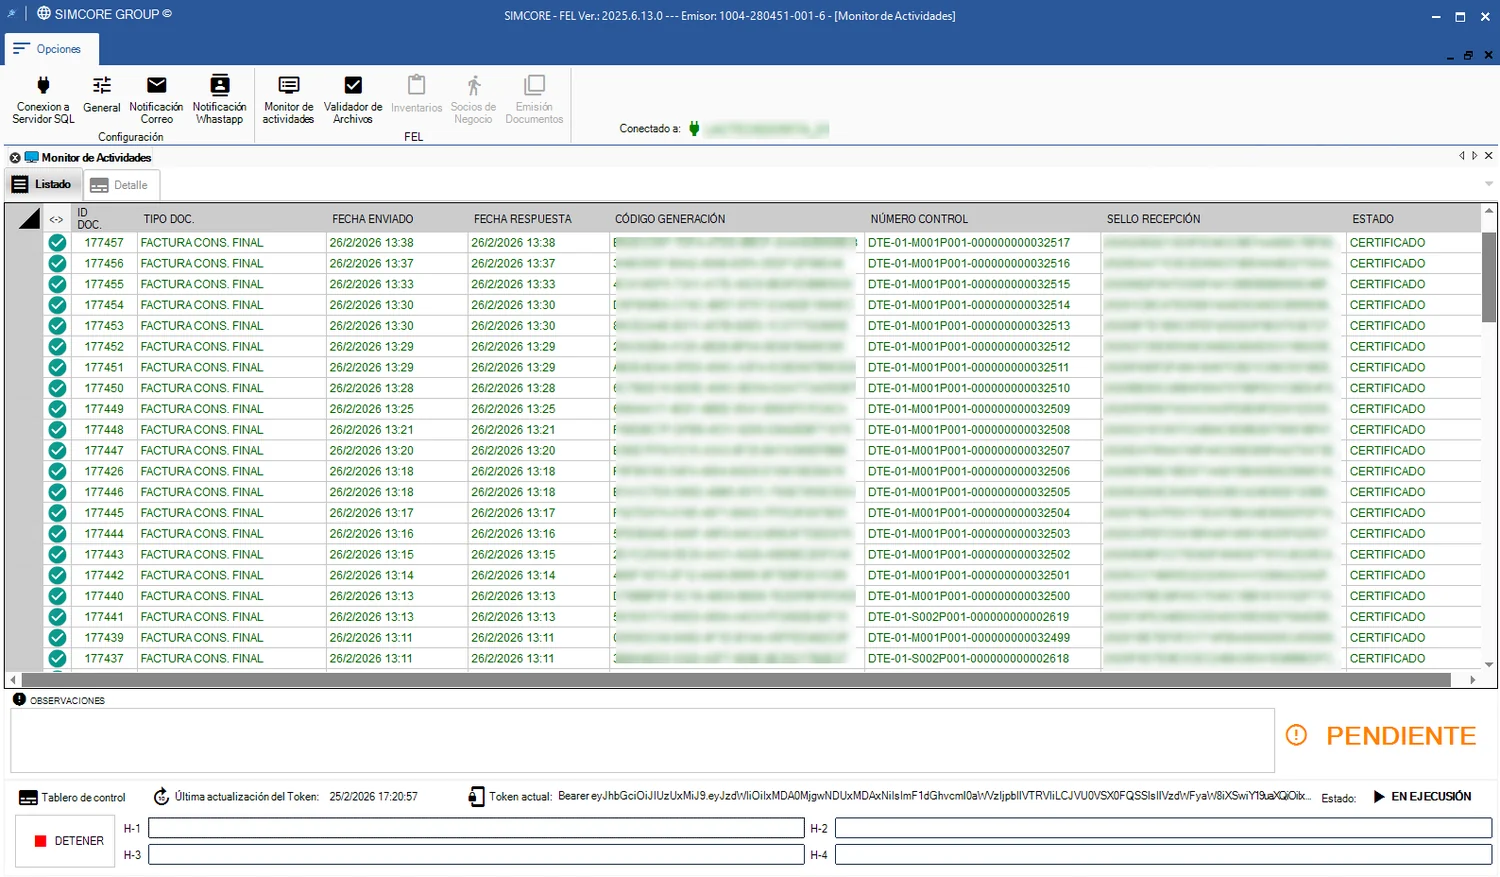Sort by FECHA RESPUESTA column header
This screenshot has width=1500, height=877.
click(522, 219)
